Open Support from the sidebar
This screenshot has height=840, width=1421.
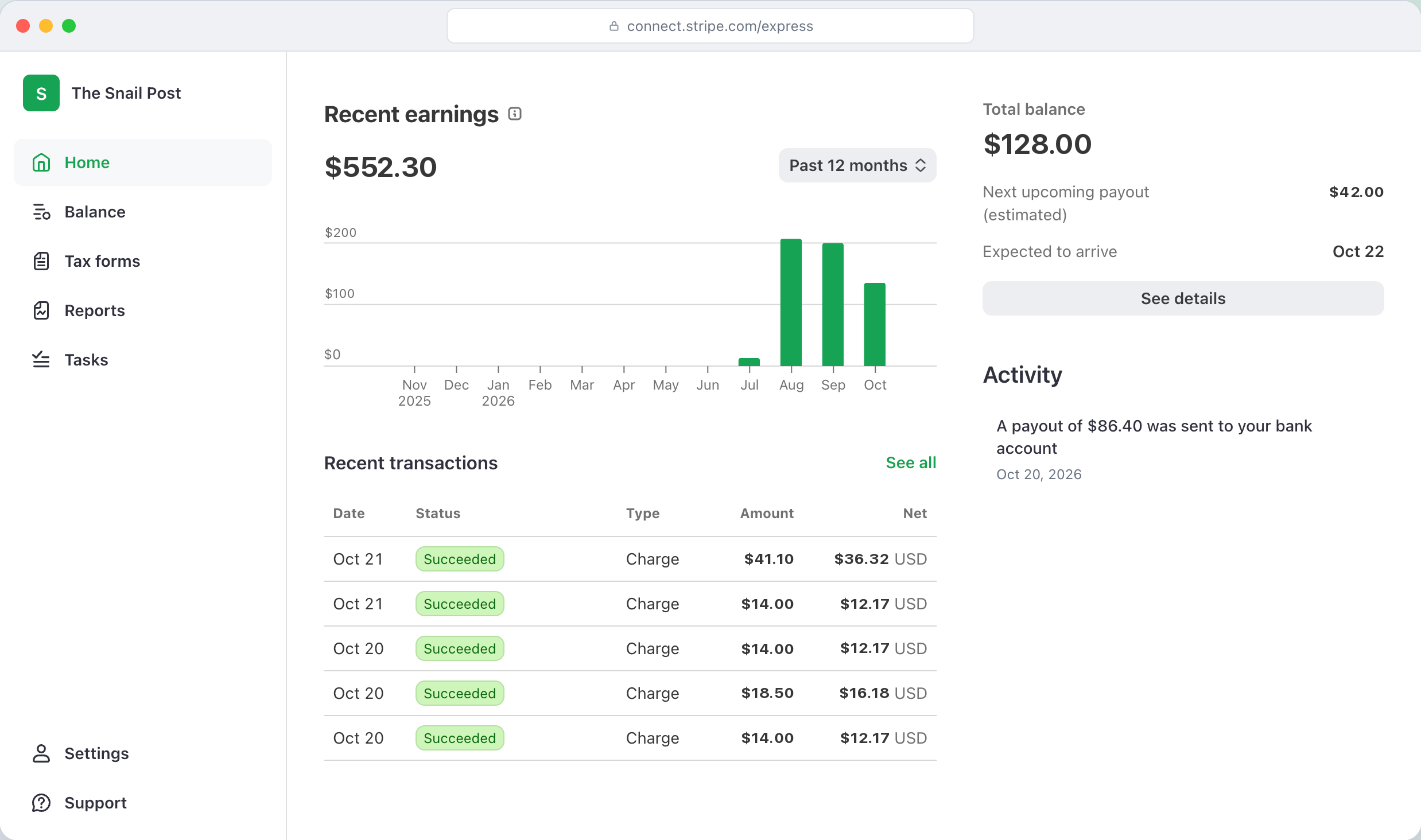tap(143, 803)
